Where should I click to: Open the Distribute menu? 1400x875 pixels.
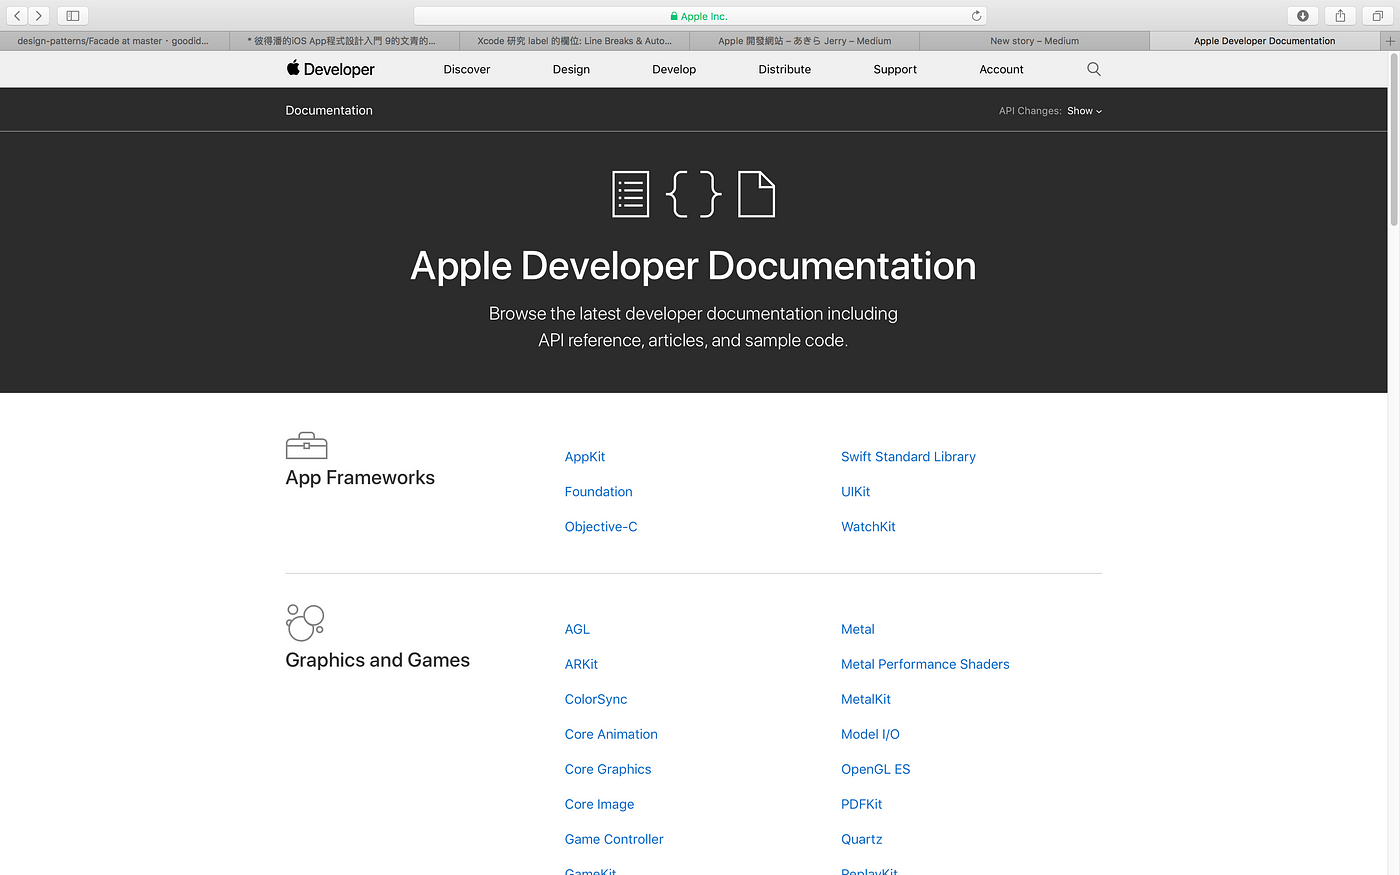click(x=785, y=69)
